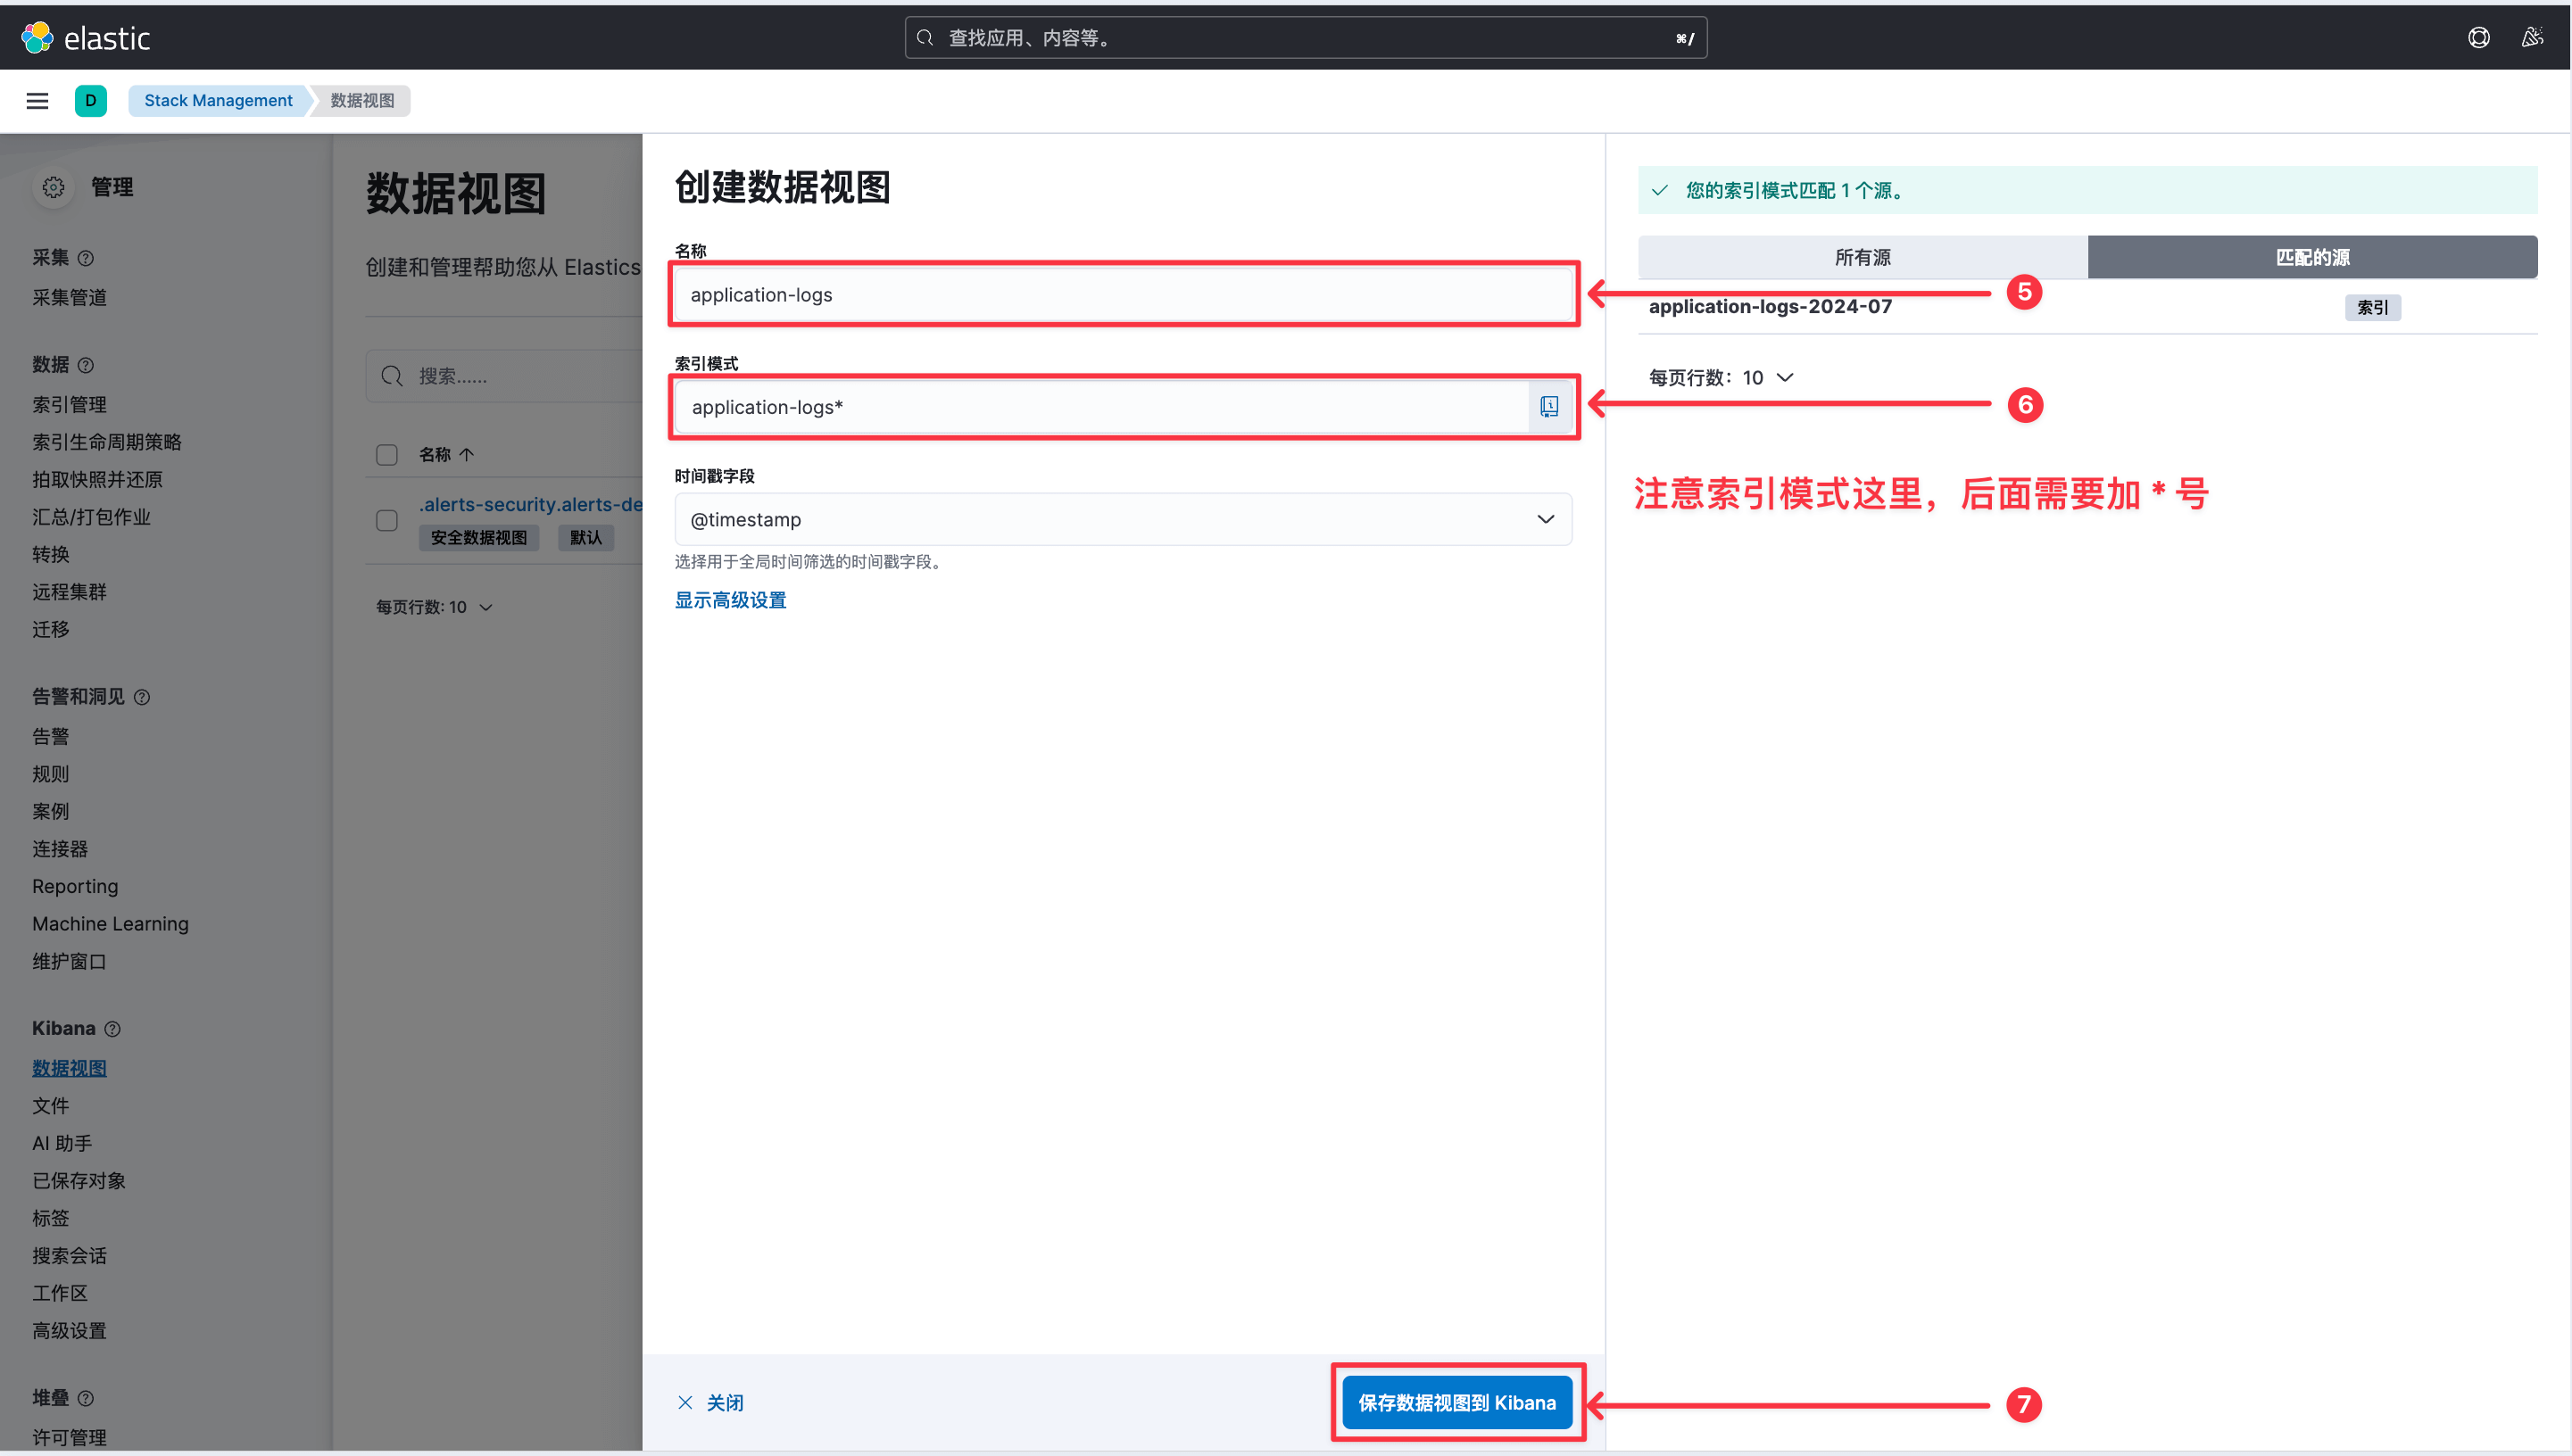Viewport: 2572px width, 1456px height.
Task: Open 工作区 in sidebar
Action: [60, 1293]
